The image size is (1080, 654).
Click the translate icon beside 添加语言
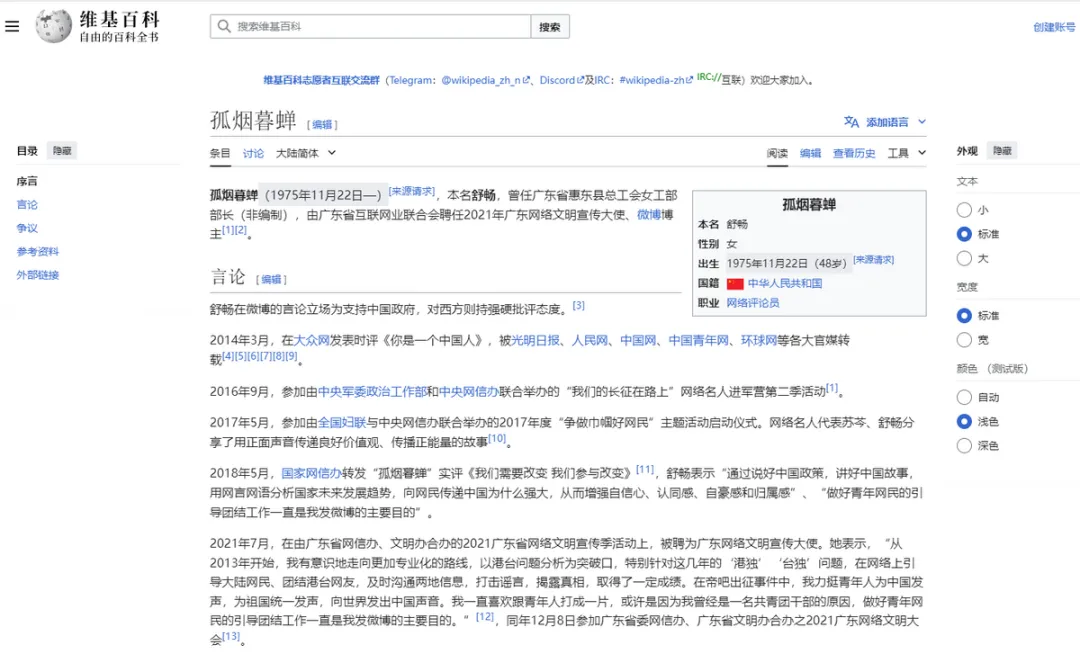coord(851,122)
